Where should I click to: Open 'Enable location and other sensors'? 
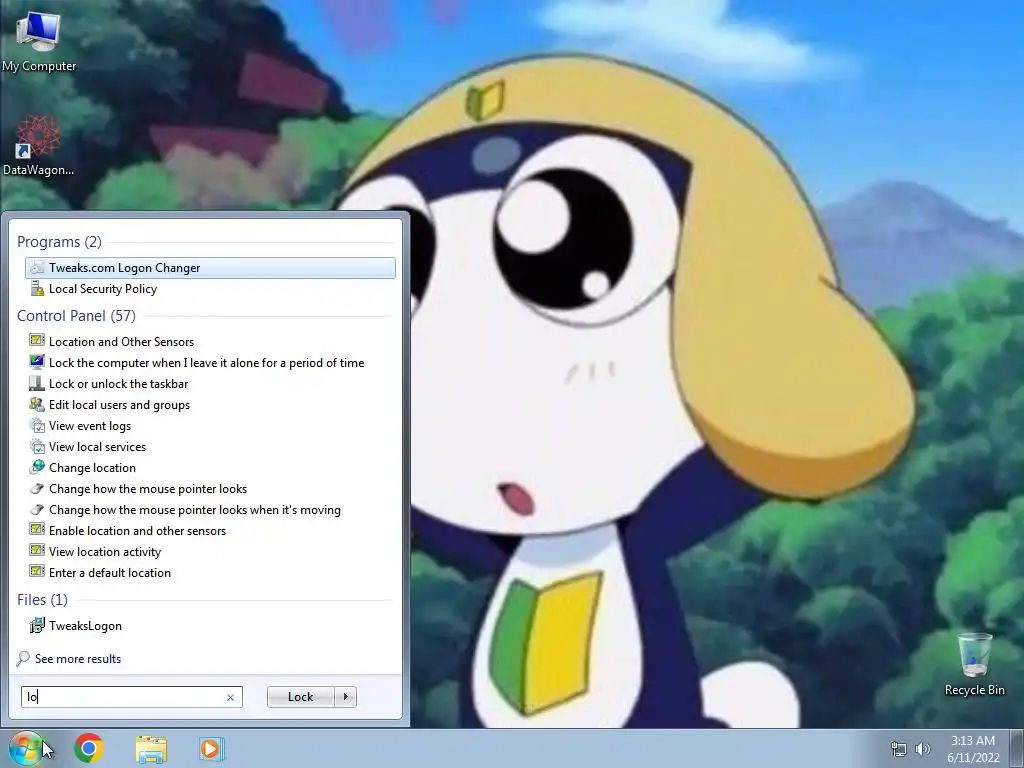click(210, 530)
